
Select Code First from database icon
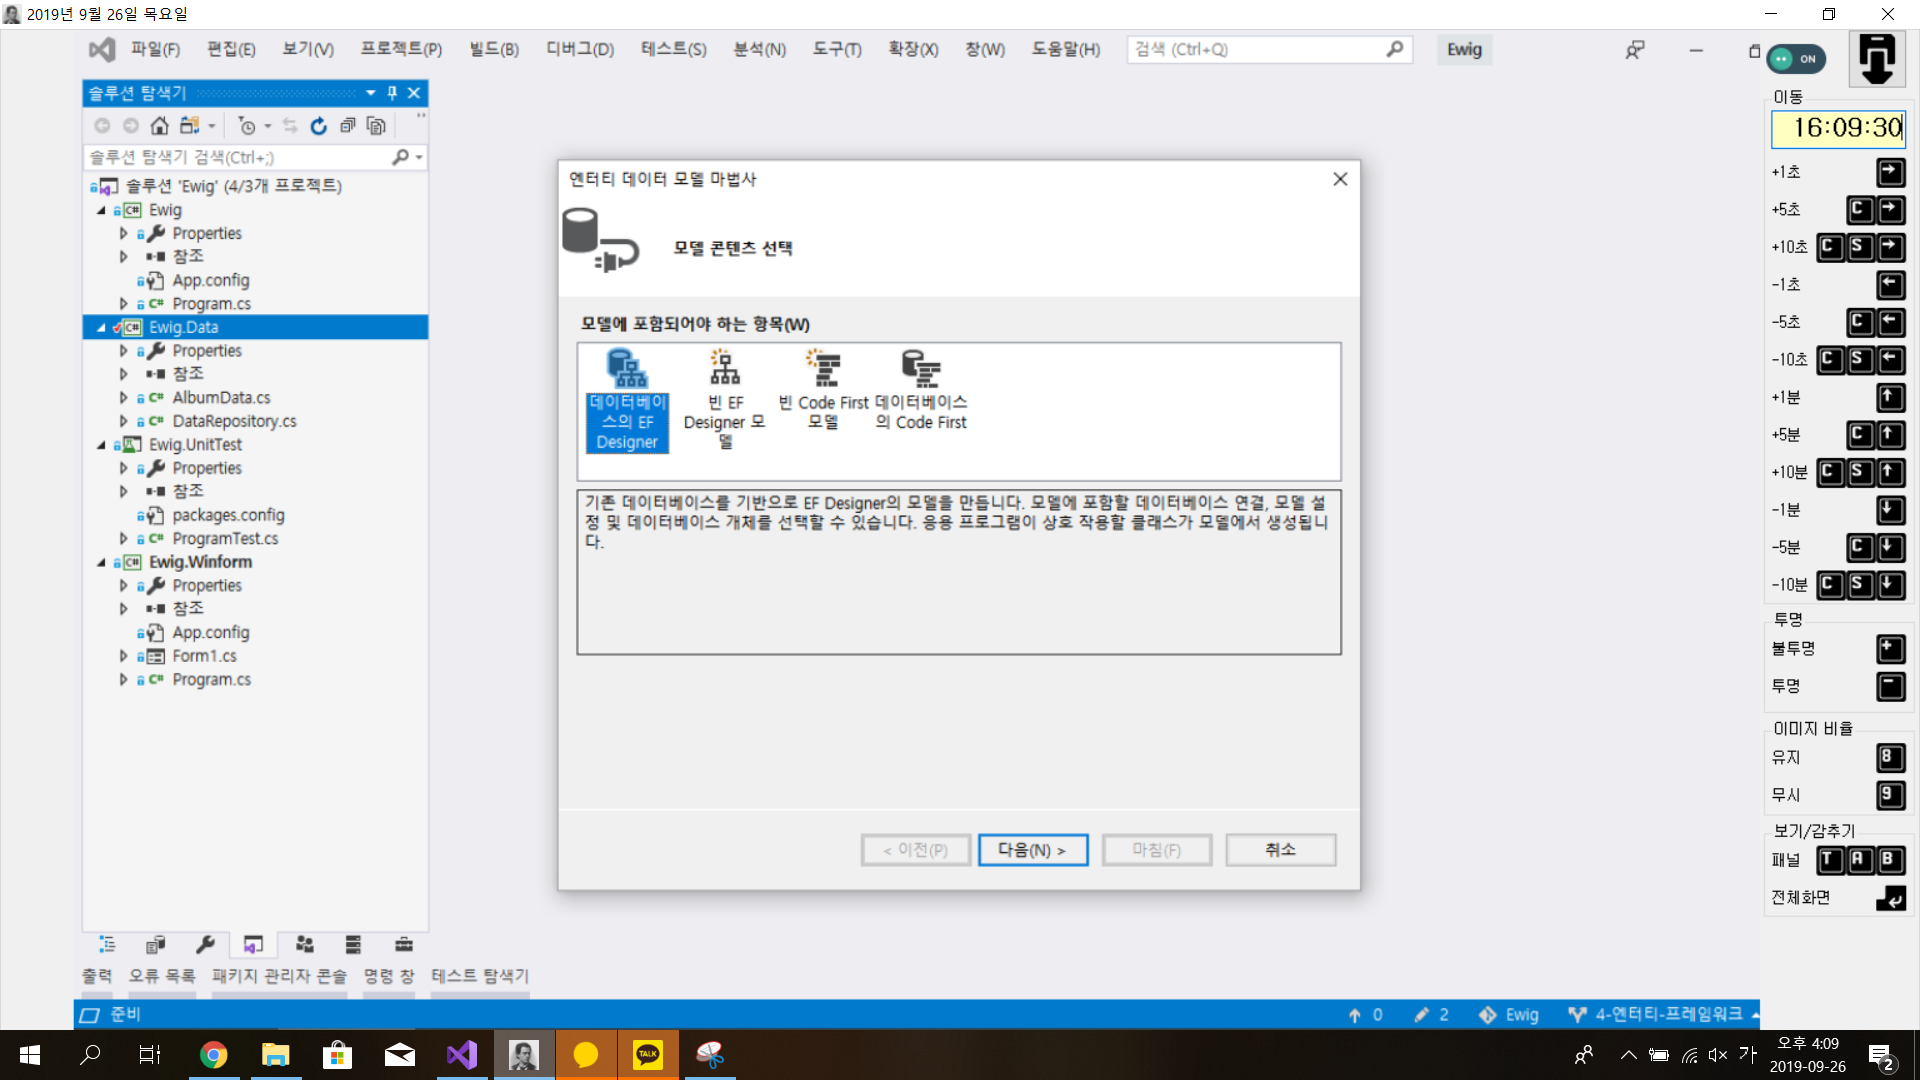click(921, 368)
